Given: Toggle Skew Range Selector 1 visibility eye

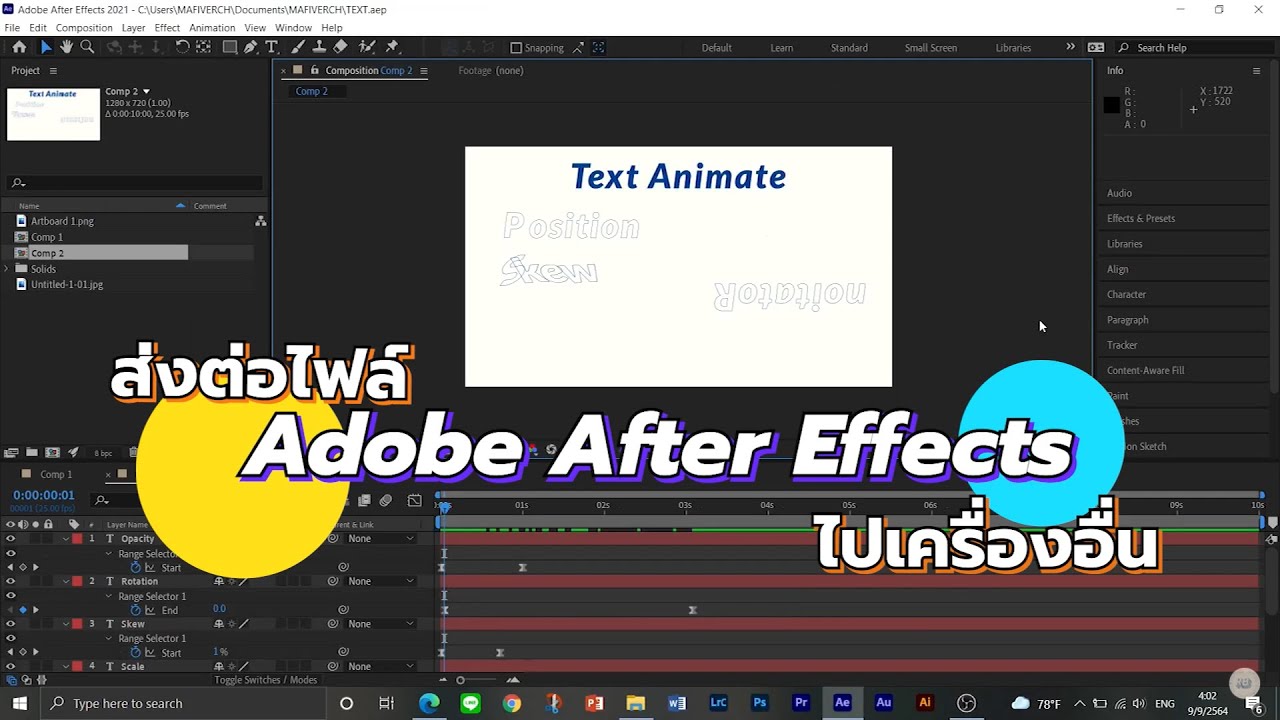Looking at the screenshot, I should (x=11, y=638).
